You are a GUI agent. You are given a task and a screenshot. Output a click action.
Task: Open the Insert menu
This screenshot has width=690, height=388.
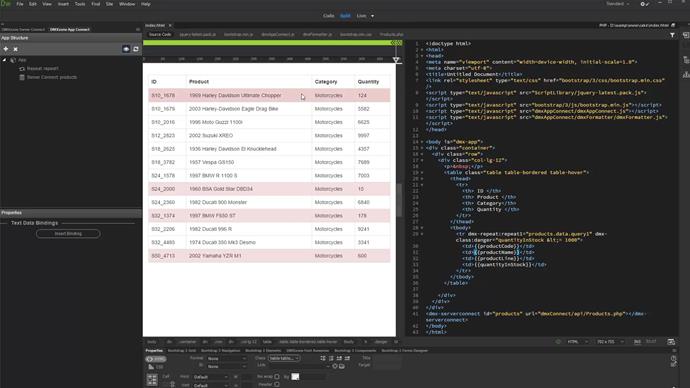coord(63,4)
